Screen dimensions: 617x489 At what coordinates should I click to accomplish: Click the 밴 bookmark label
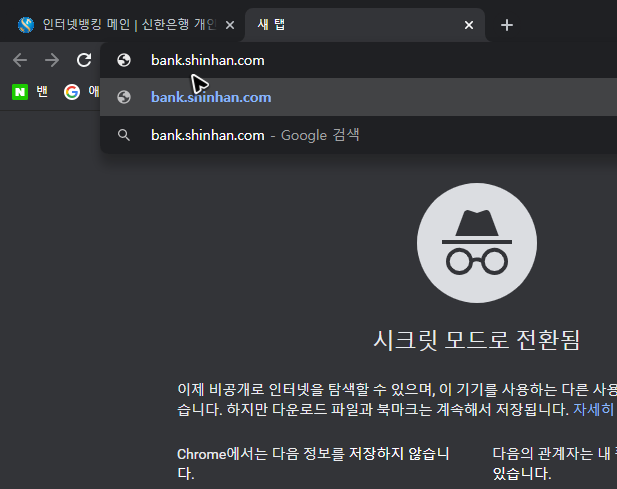[42, 92]
